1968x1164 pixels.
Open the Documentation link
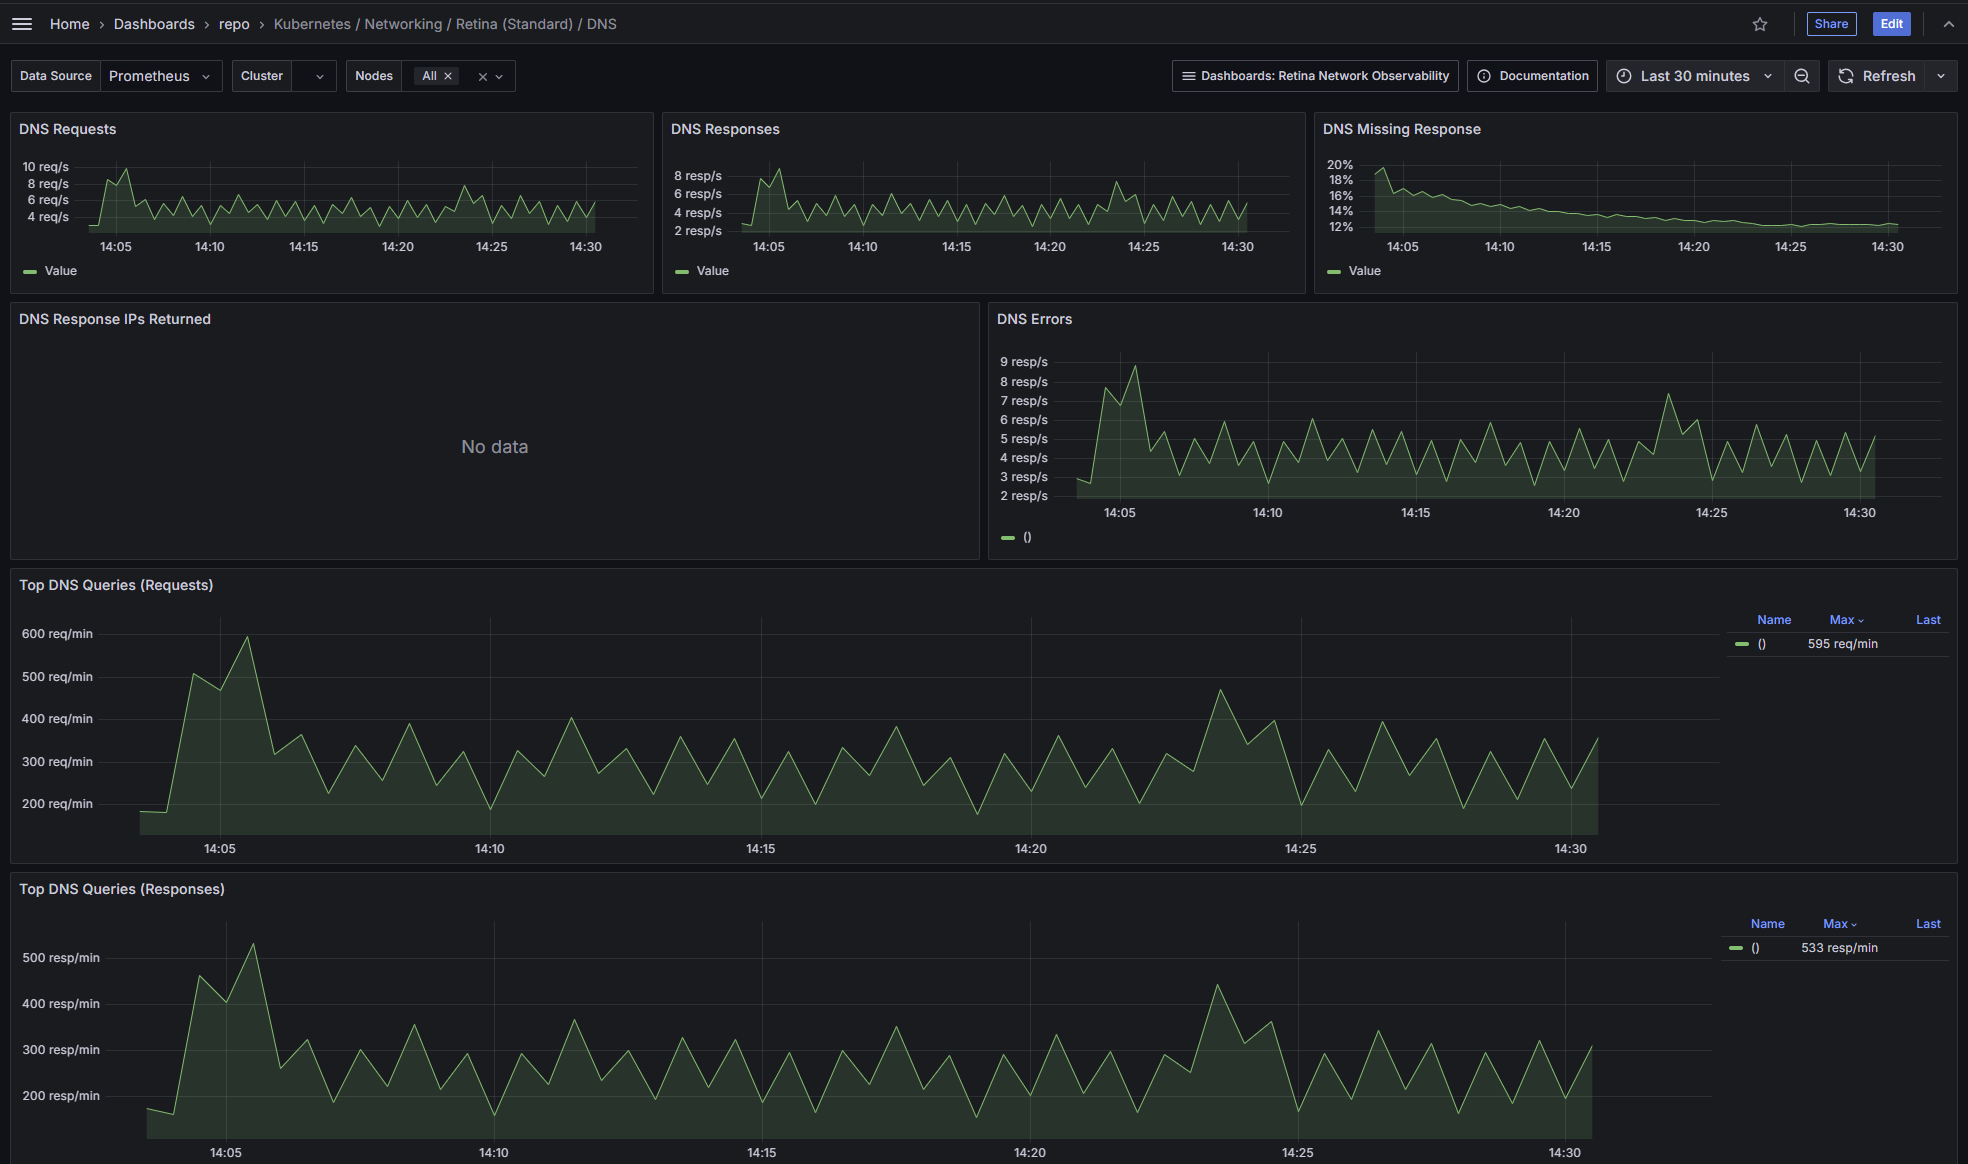[x=1532, y=76]
